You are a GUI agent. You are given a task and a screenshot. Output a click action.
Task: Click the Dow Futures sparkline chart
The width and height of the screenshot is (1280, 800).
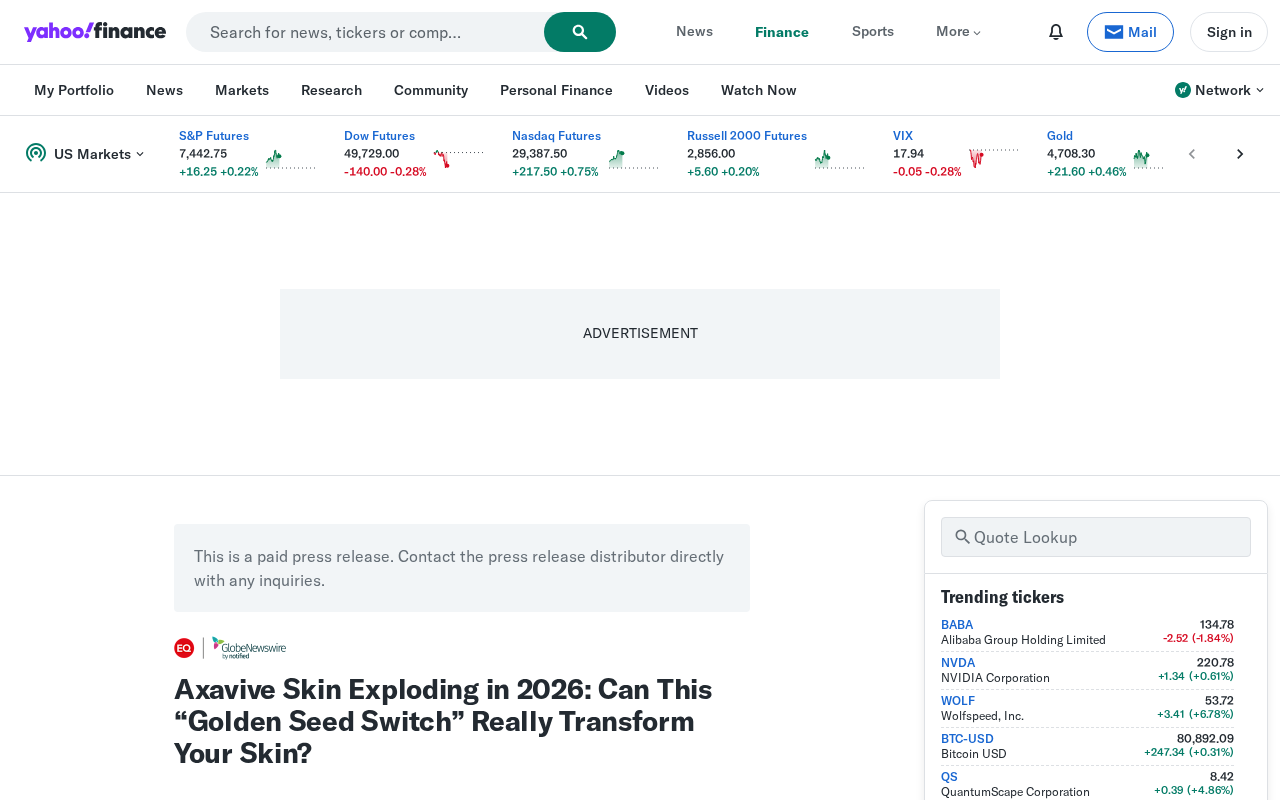(x=458, y=159)
